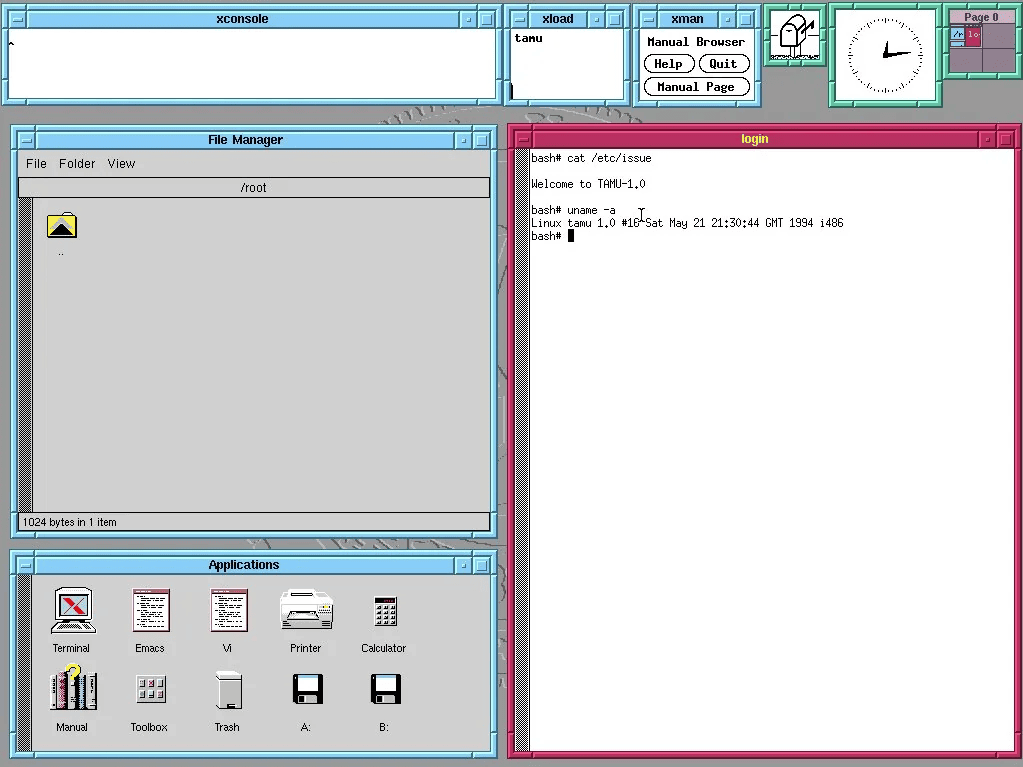Image resolution: width=1023 pixels, height=767 pixels.
Task: Select red login window thumbnail in pager
Action: [x=973, y=35]
